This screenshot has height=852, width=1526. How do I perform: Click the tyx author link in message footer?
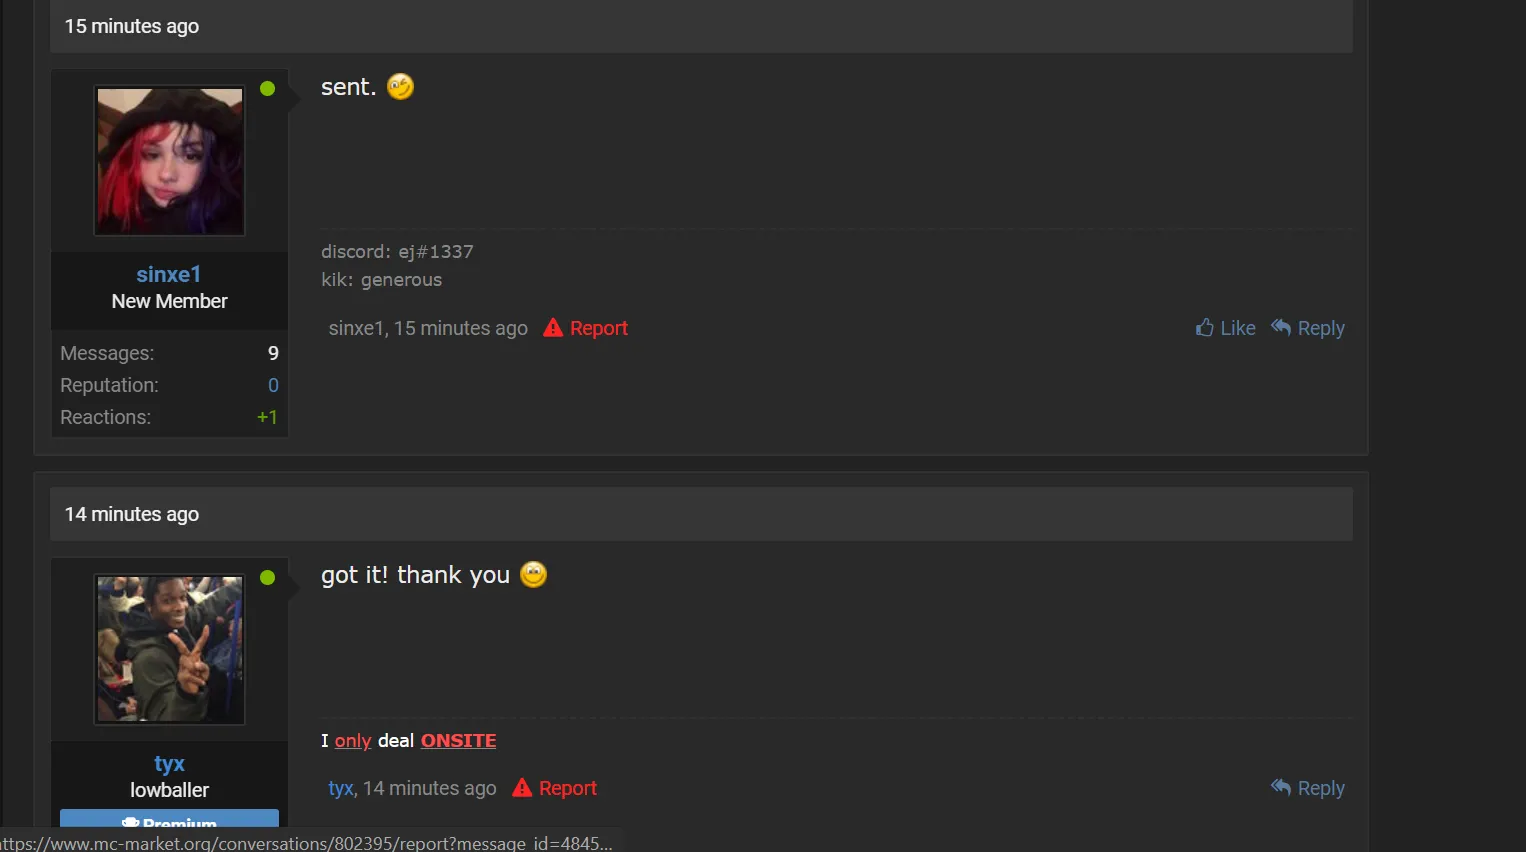pyautogui.click(x=340, y=788)
